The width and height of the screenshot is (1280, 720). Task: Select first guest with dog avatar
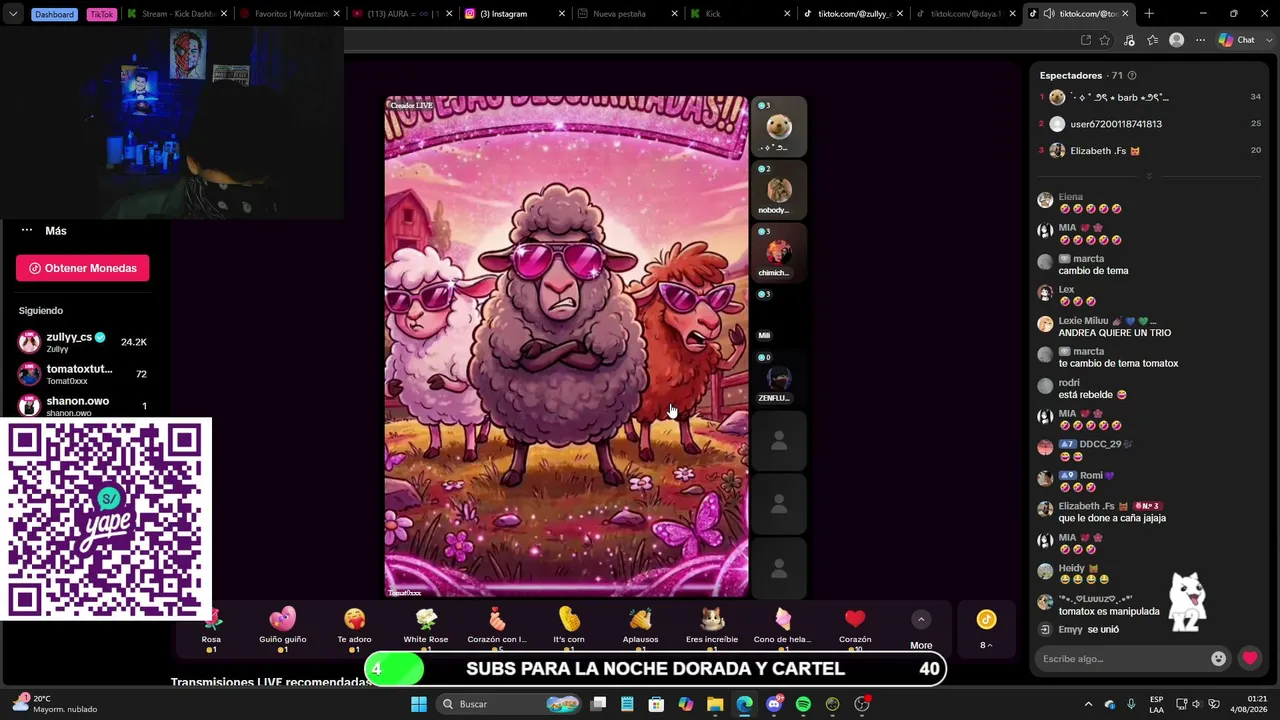(x=779, y=127)
